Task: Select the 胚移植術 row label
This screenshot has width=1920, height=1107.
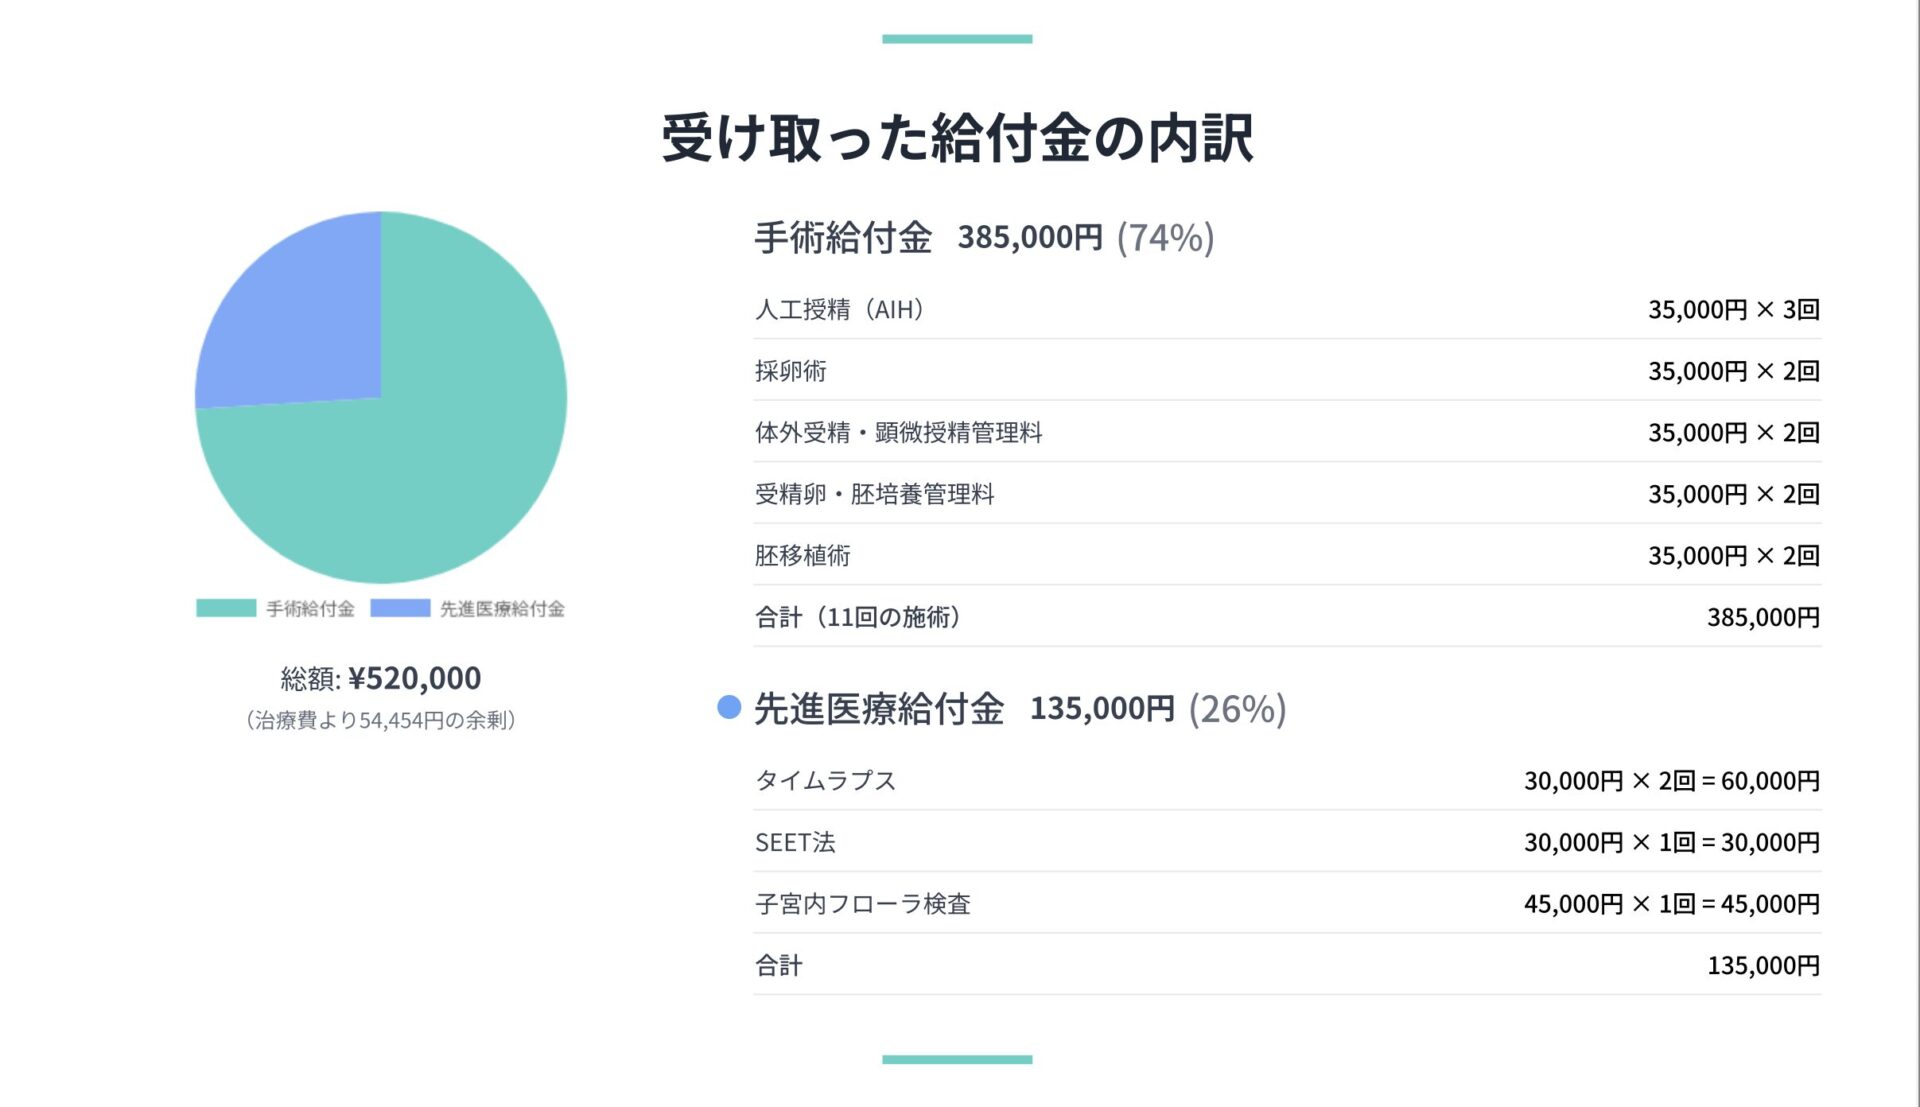Action: tap(802, 556)
